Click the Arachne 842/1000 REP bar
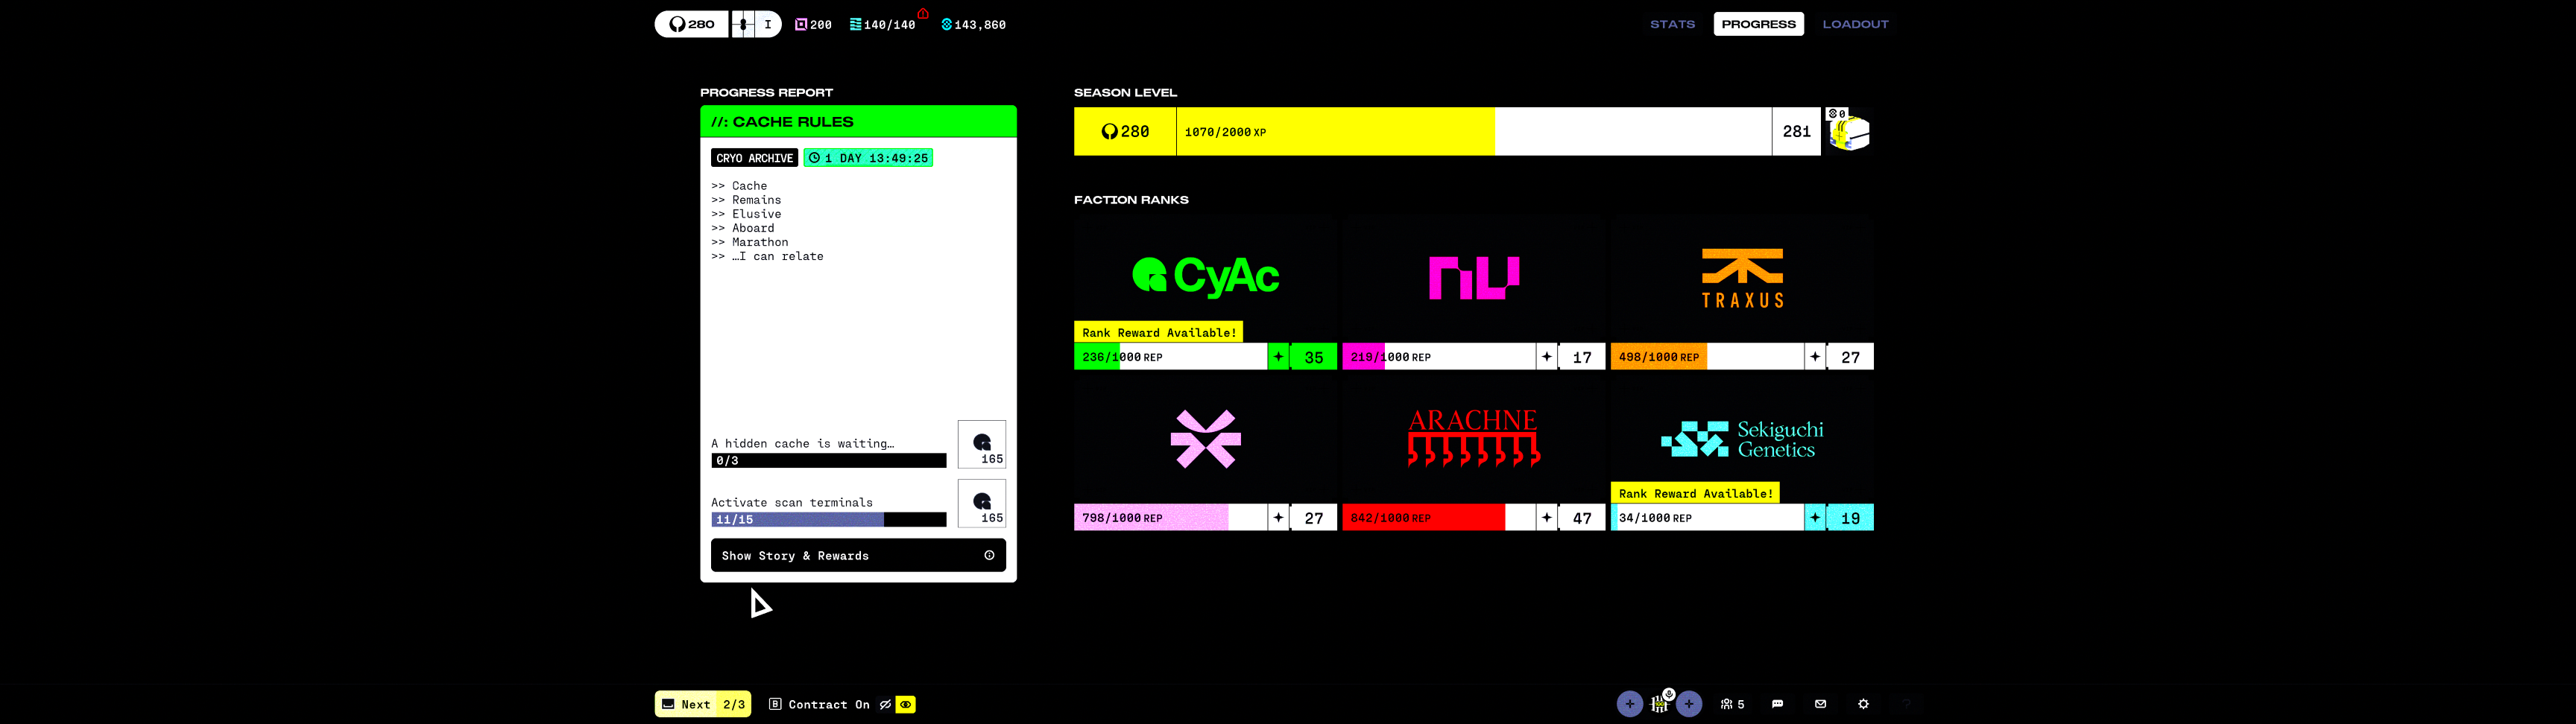The image size is (2576, 724). 1439,518
